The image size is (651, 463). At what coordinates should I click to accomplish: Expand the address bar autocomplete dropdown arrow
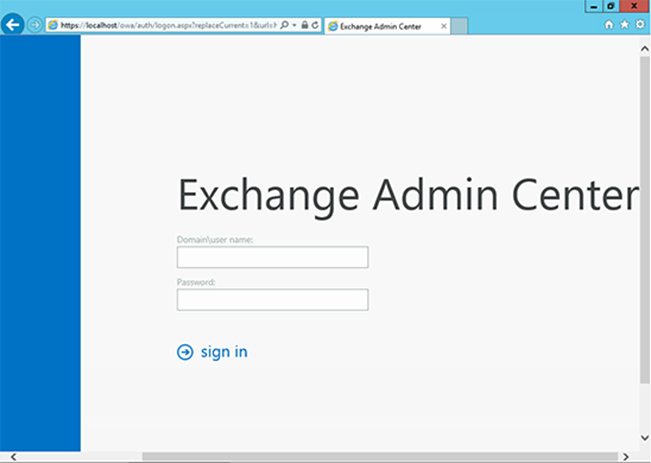pyautogui.click(x=294, y=25)
